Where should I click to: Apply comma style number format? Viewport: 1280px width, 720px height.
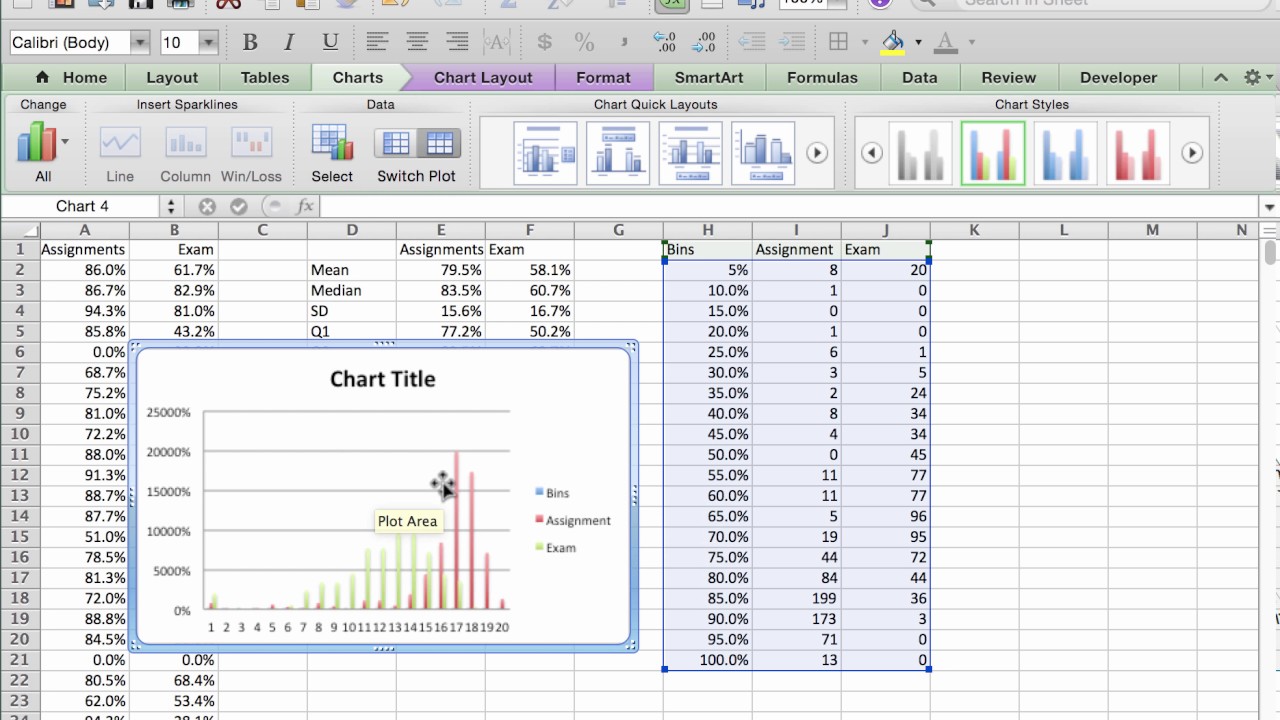tap(624, 42)
